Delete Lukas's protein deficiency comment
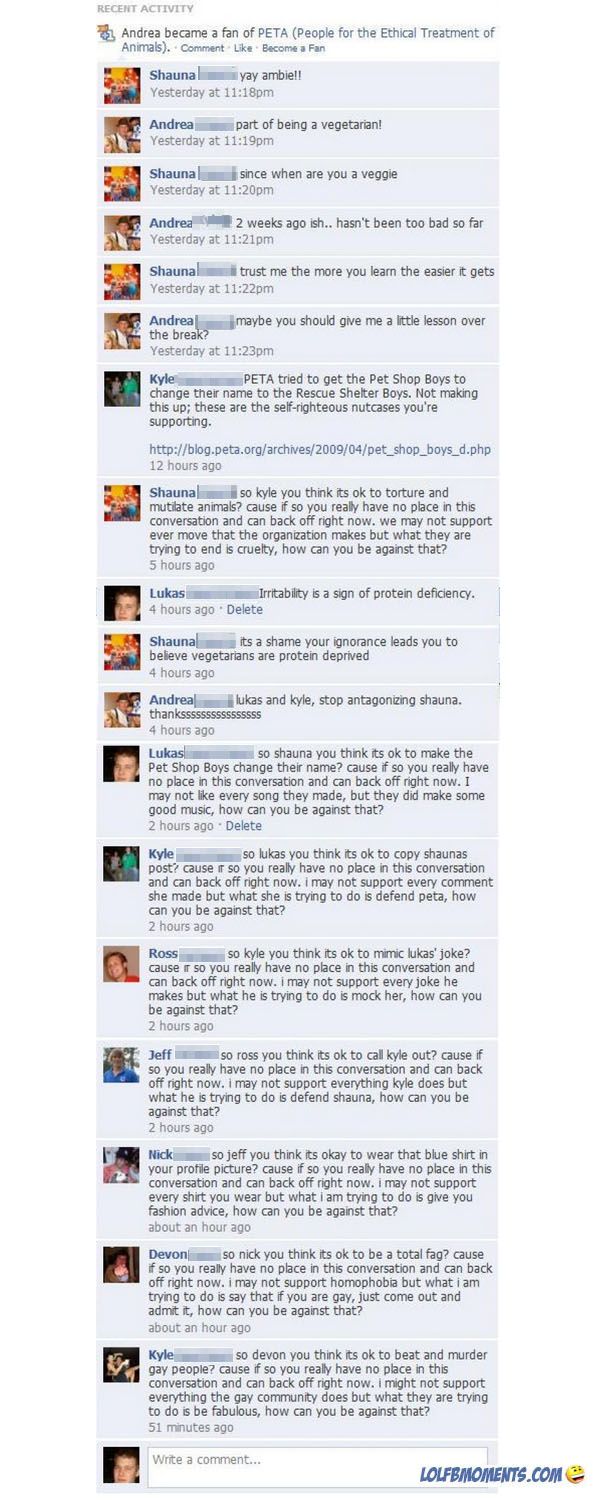Screen dimensions: 600x1500 (244, 609)
